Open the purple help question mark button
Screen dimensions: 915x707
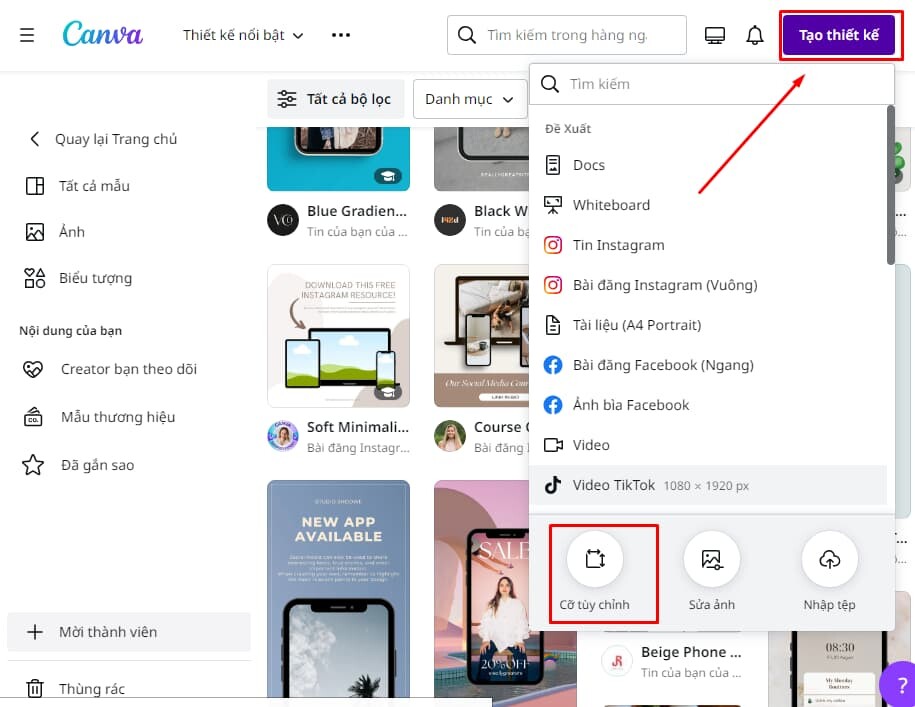point(900,684)
